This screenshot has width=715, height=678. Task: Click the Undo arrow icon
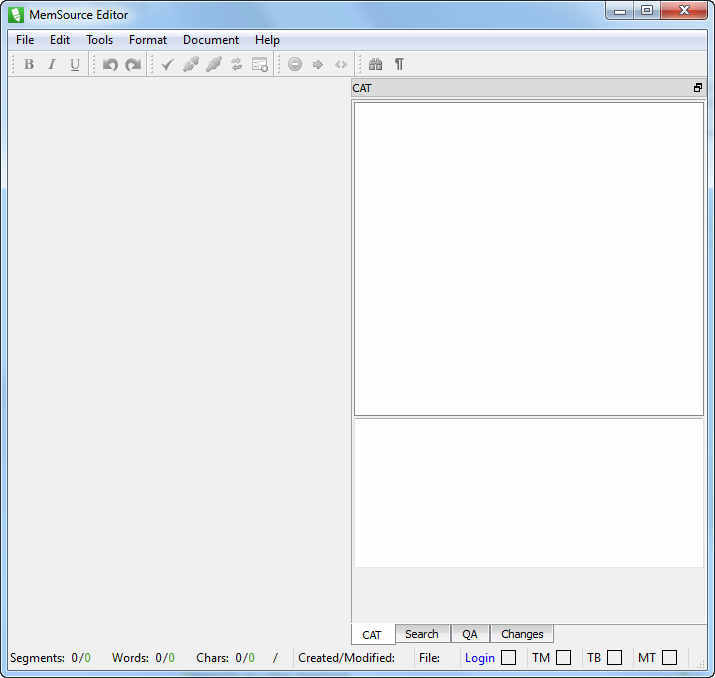click(x=110, y=64)
